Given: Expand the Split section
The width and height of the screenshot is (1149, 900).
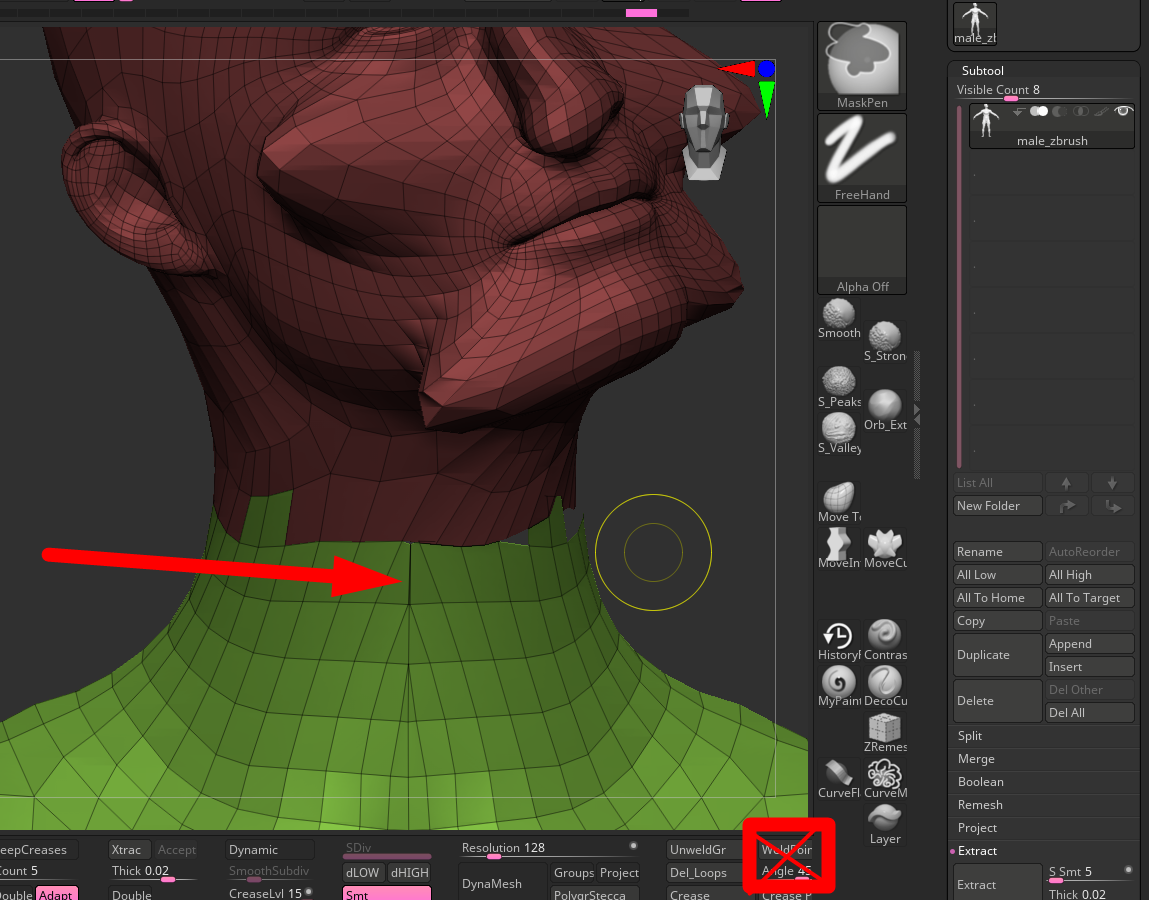Looking at the screenshot, I should [x=970, y=736].
